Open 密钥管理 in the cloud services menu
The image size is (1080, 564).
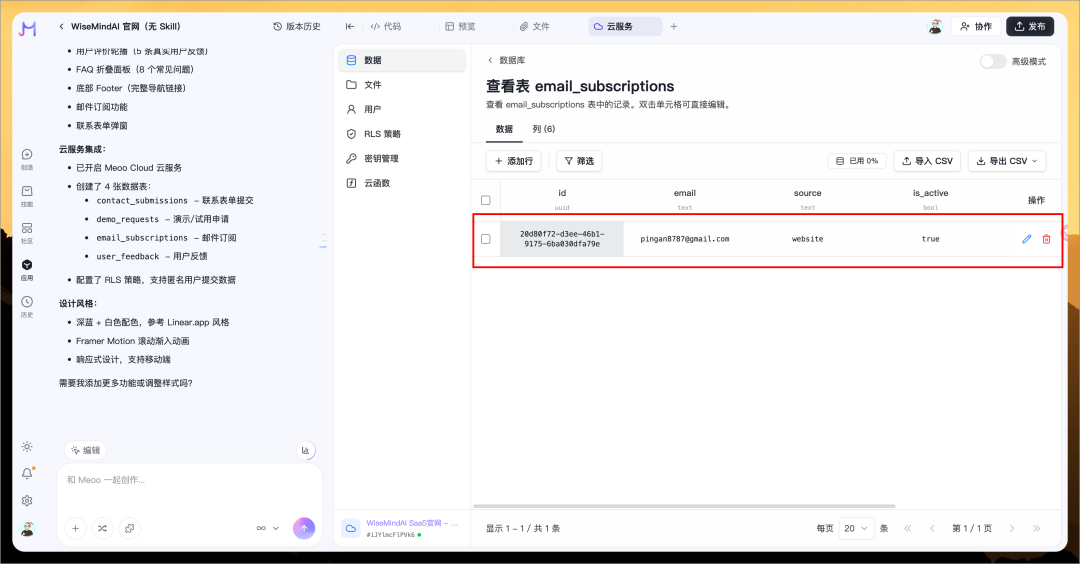[x=402, y=158]
